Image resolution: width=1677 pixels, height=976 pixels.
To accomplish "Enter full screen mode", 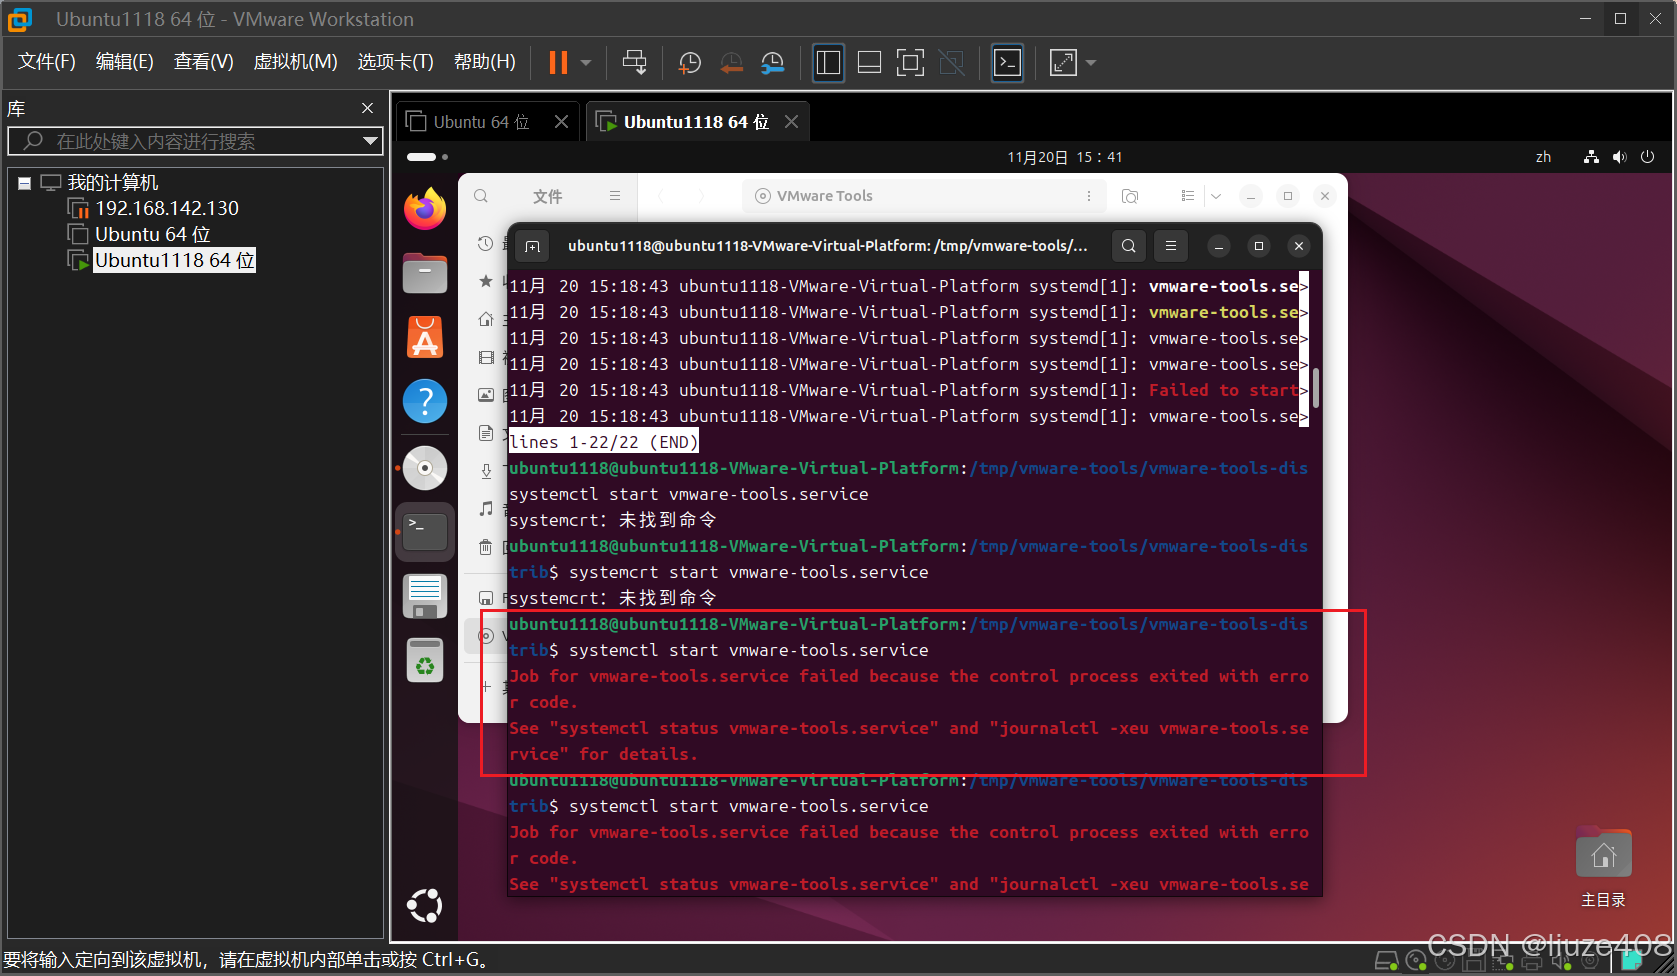I will [910, 62].
